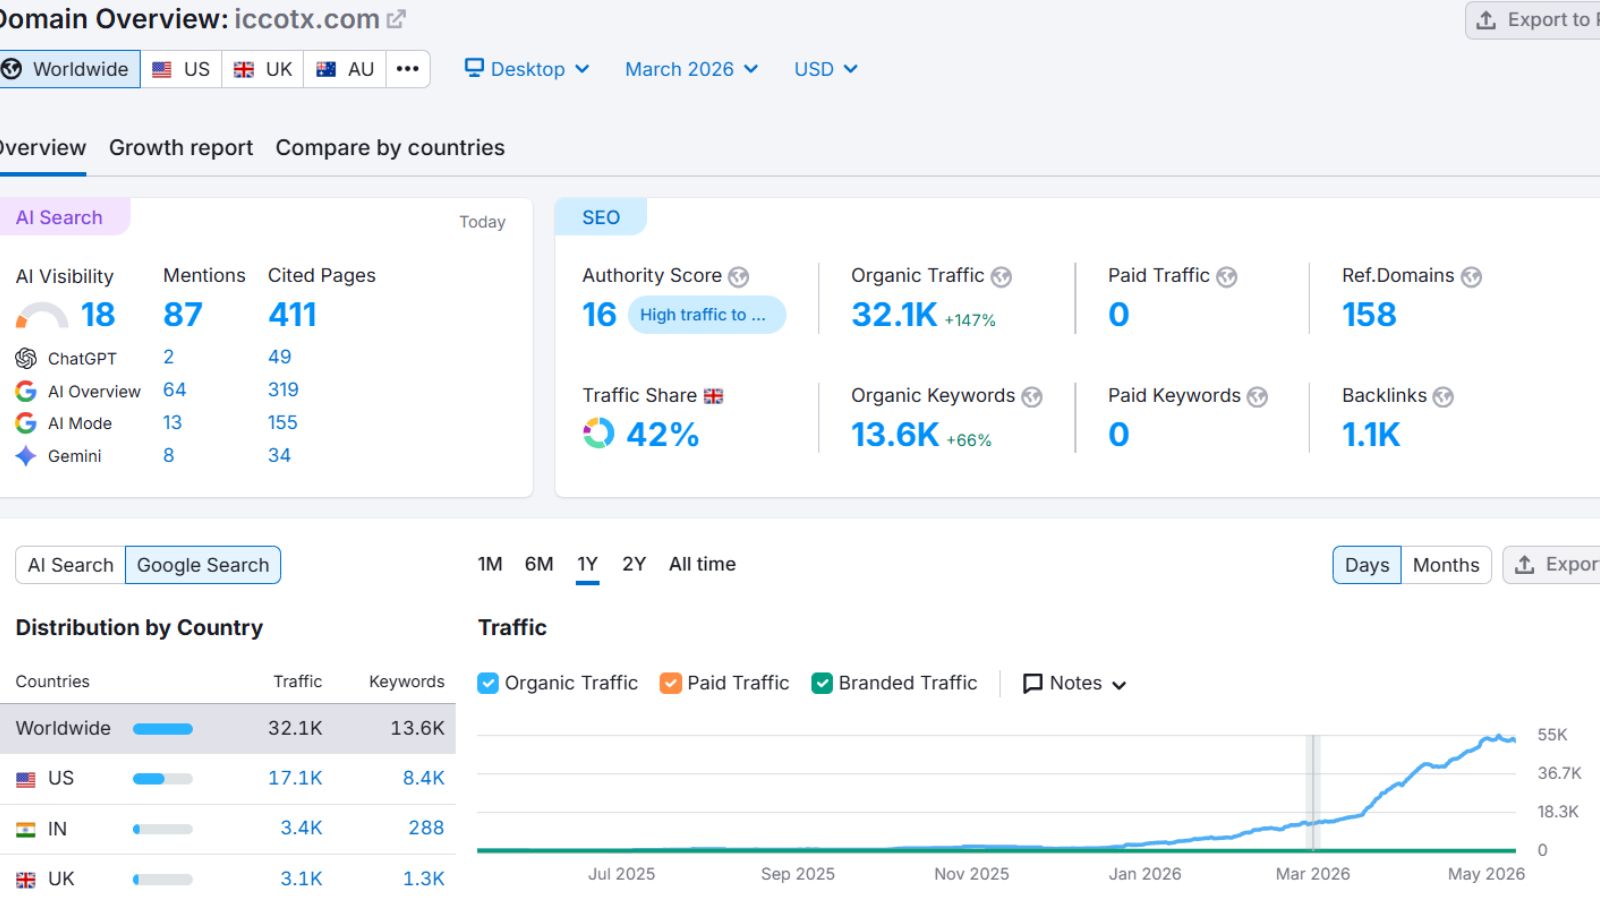Click the Authority Score globe info icon
Screen dimensions: 1600x900
pos(738,277)
